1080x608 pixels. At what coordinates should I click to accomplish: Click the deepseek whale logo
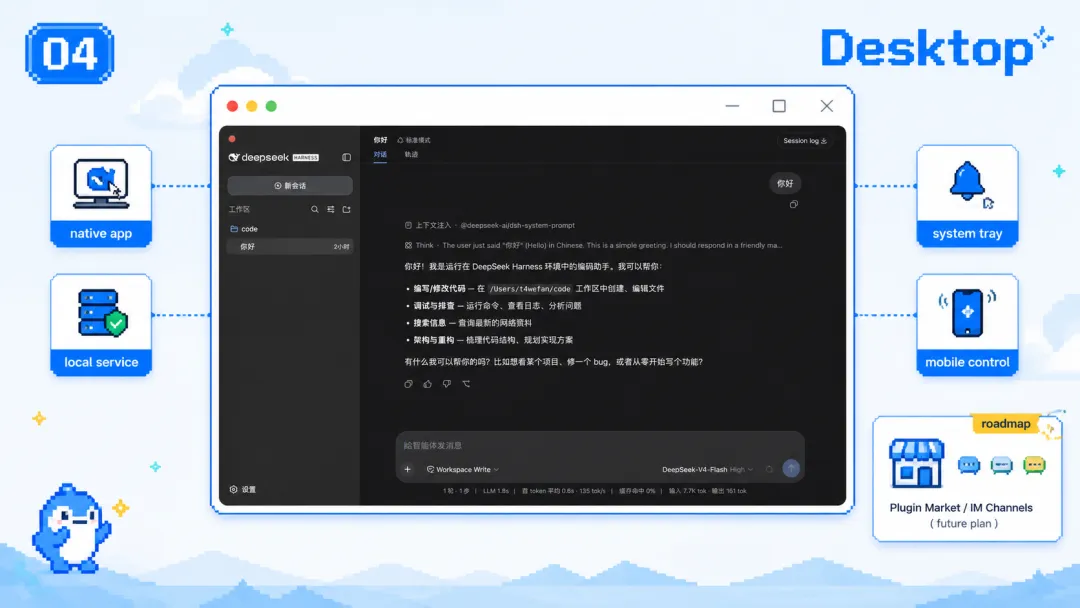[233, 158]
